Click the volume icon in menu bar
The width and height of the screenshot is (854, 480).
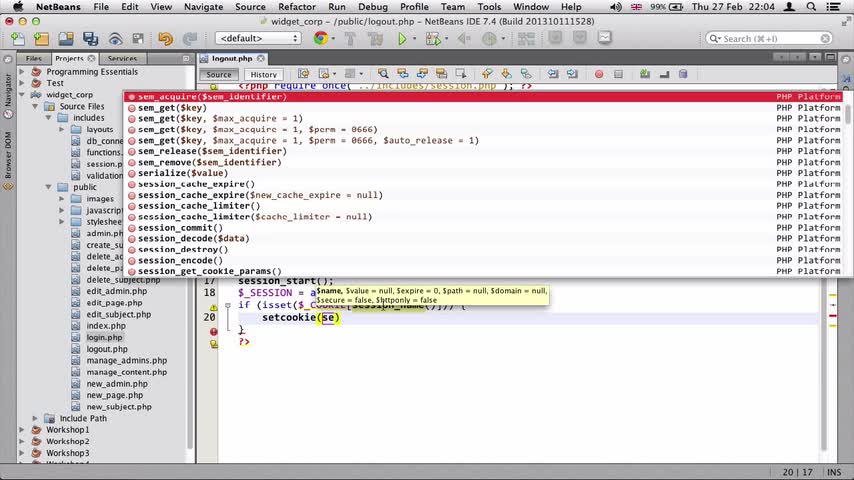click(x=615, y=7)
